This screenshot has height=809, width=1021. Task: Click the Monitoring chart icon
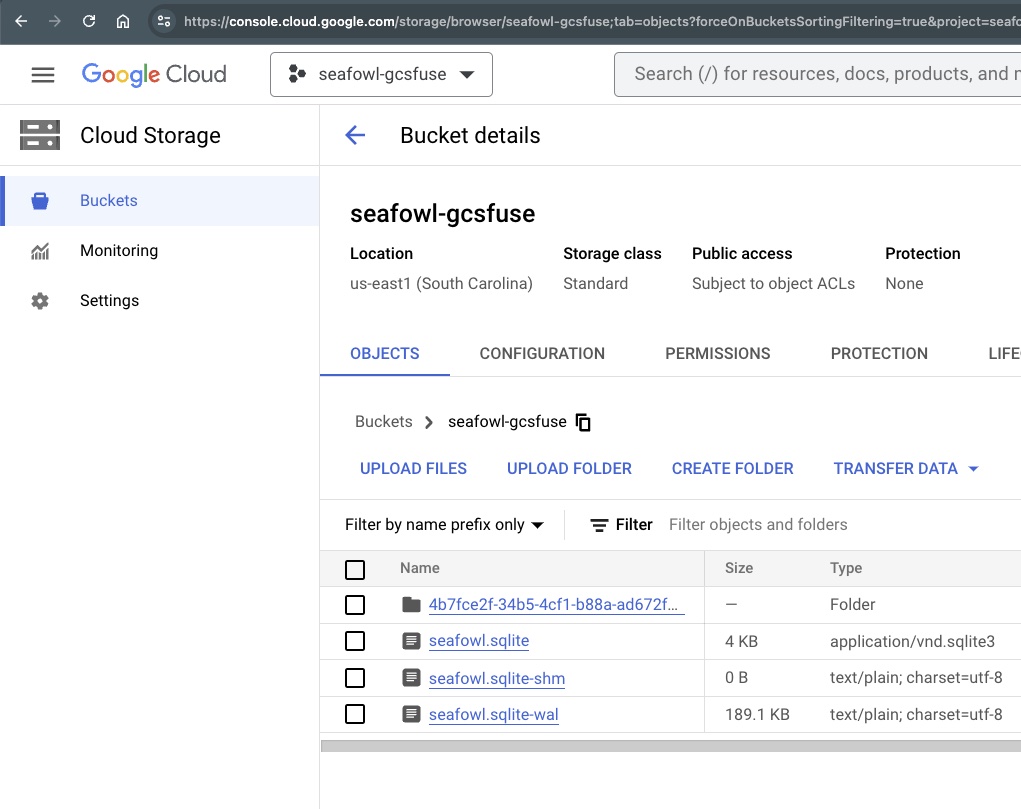(40, 251)
